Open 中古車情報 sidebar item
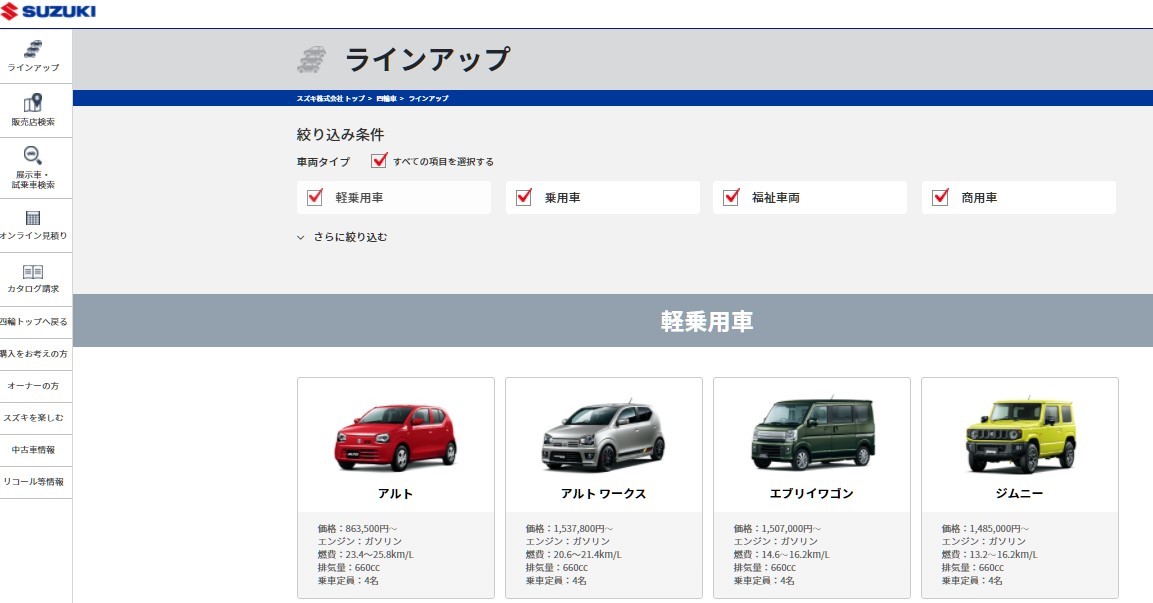 (x=34, y=450)
